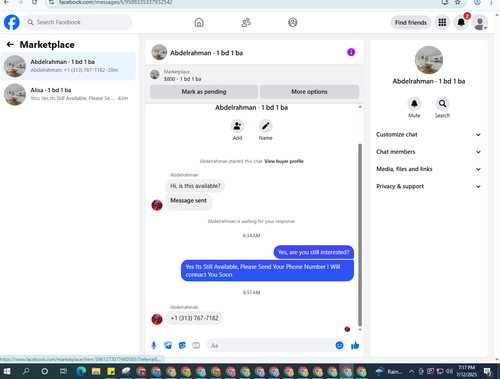This screenshot has height=379, width=500.
Task: Click the browser address bar URL
Action: (x=116, y=3)
